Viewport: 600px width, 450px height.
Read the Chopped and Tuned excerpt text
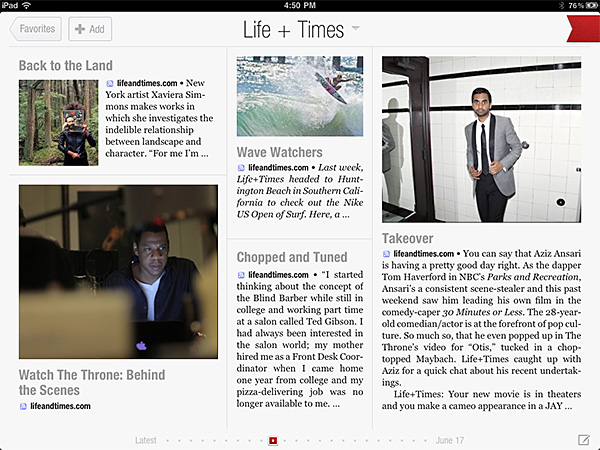tap(300, 339)
